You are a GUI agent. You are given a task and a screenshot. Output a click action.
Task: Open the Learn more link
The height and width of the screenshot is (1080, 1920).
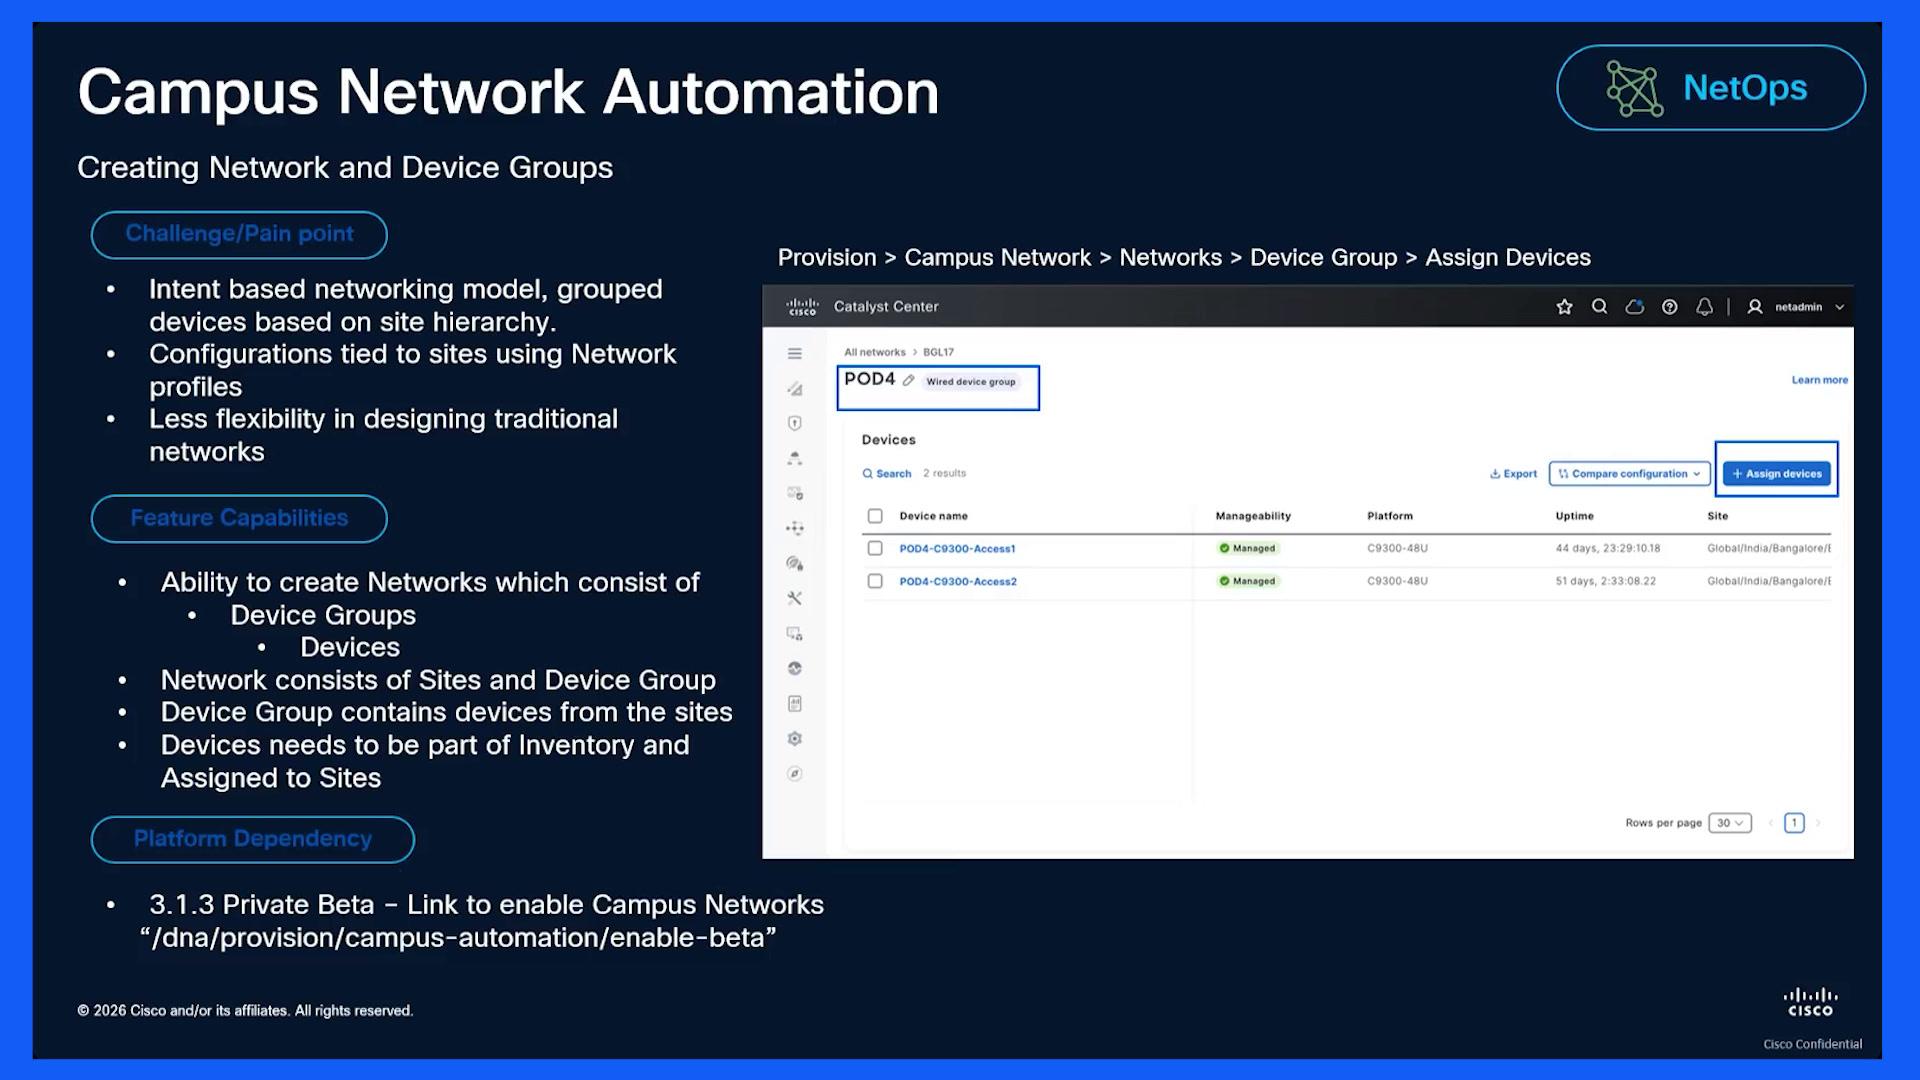coord(1819,380)
